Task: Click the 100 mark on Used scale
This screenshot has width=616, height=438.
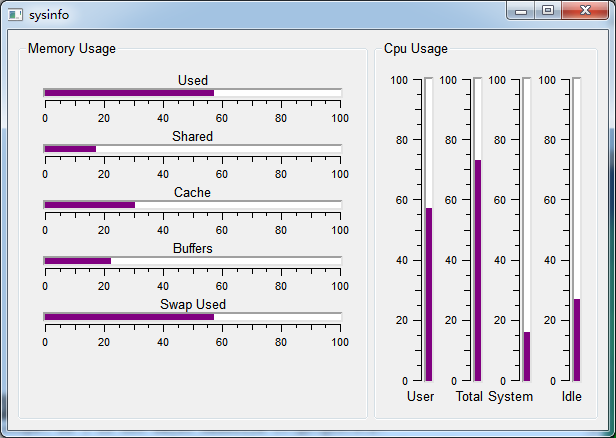Action: (340, 118)
